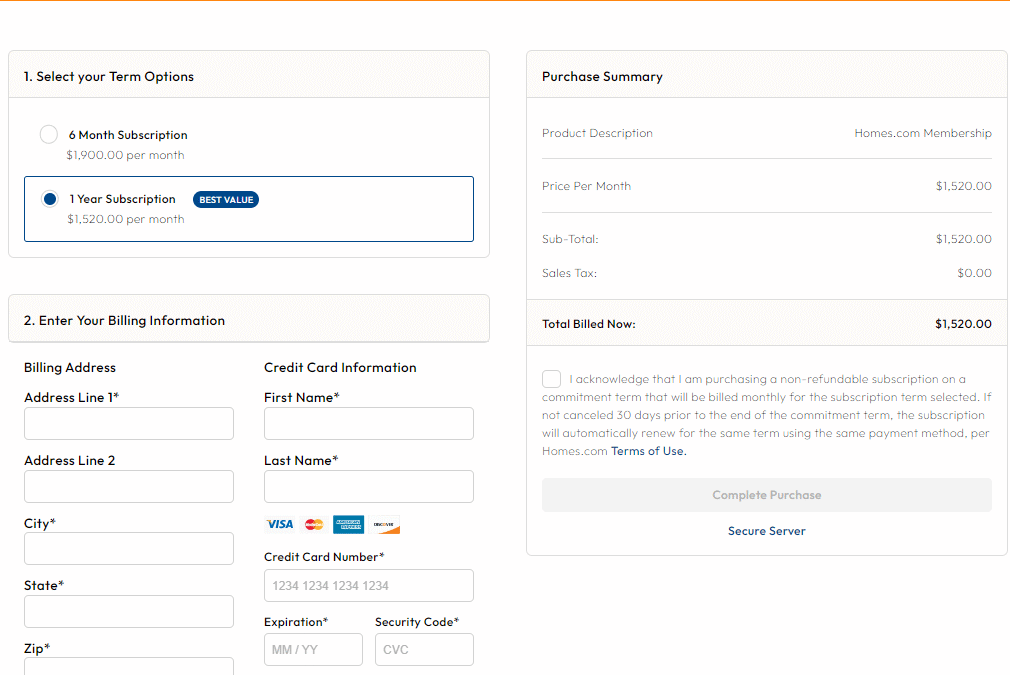The height and width of the screenshot is (675, 1010).
Task: Click the 'Product Description' label
Action: pos(597,133)
